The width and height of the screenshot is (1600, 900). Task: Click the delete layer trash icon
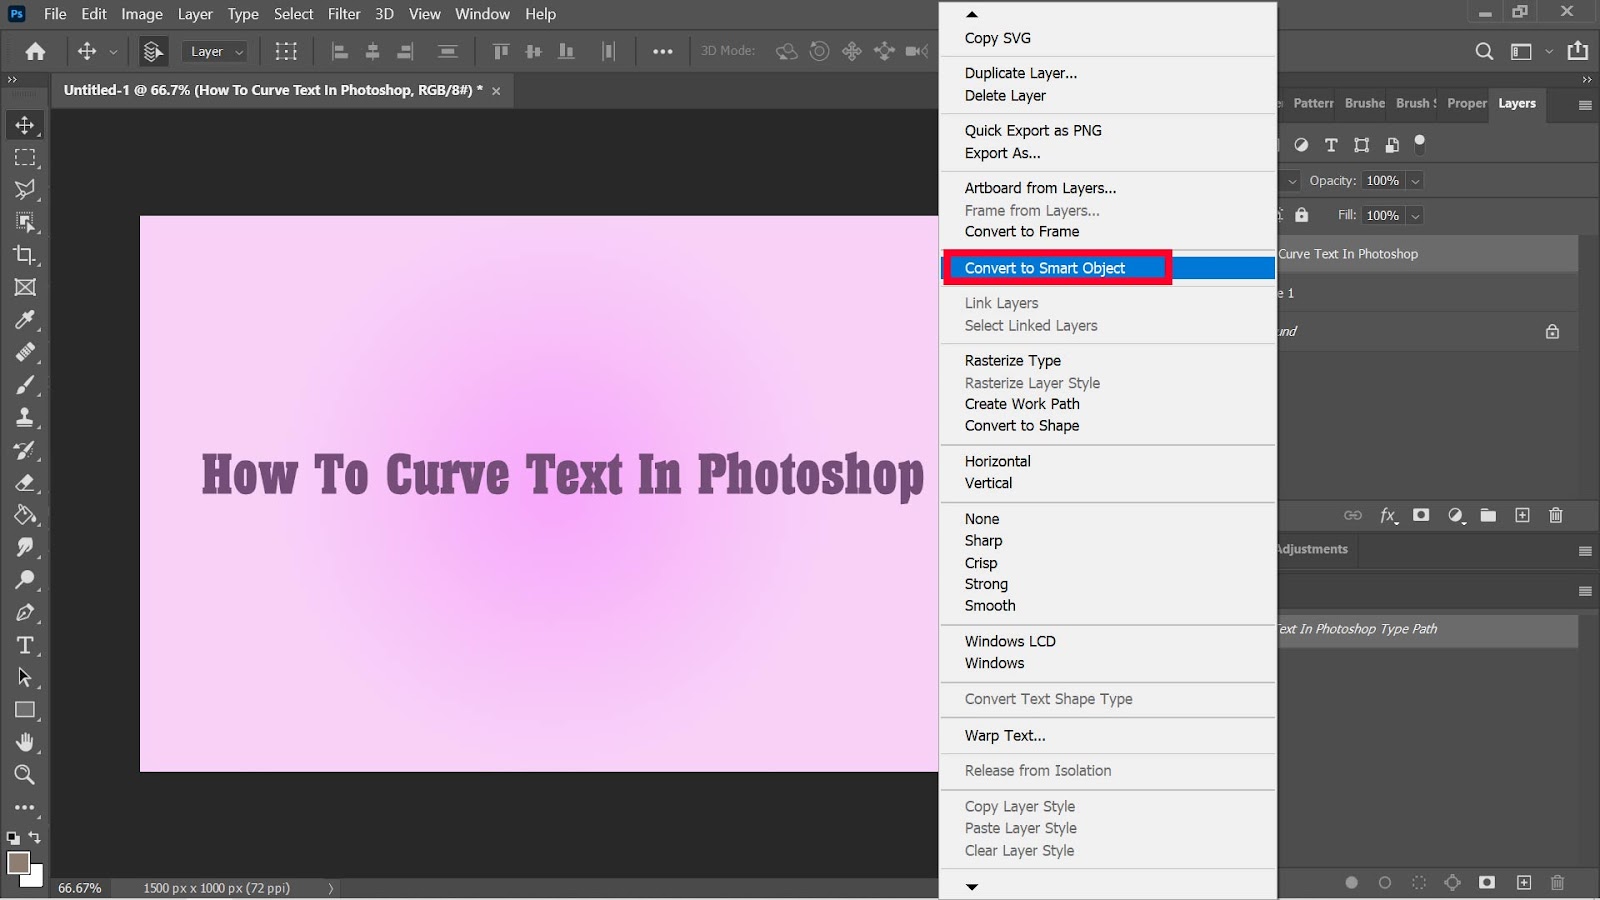[1556, 516]
